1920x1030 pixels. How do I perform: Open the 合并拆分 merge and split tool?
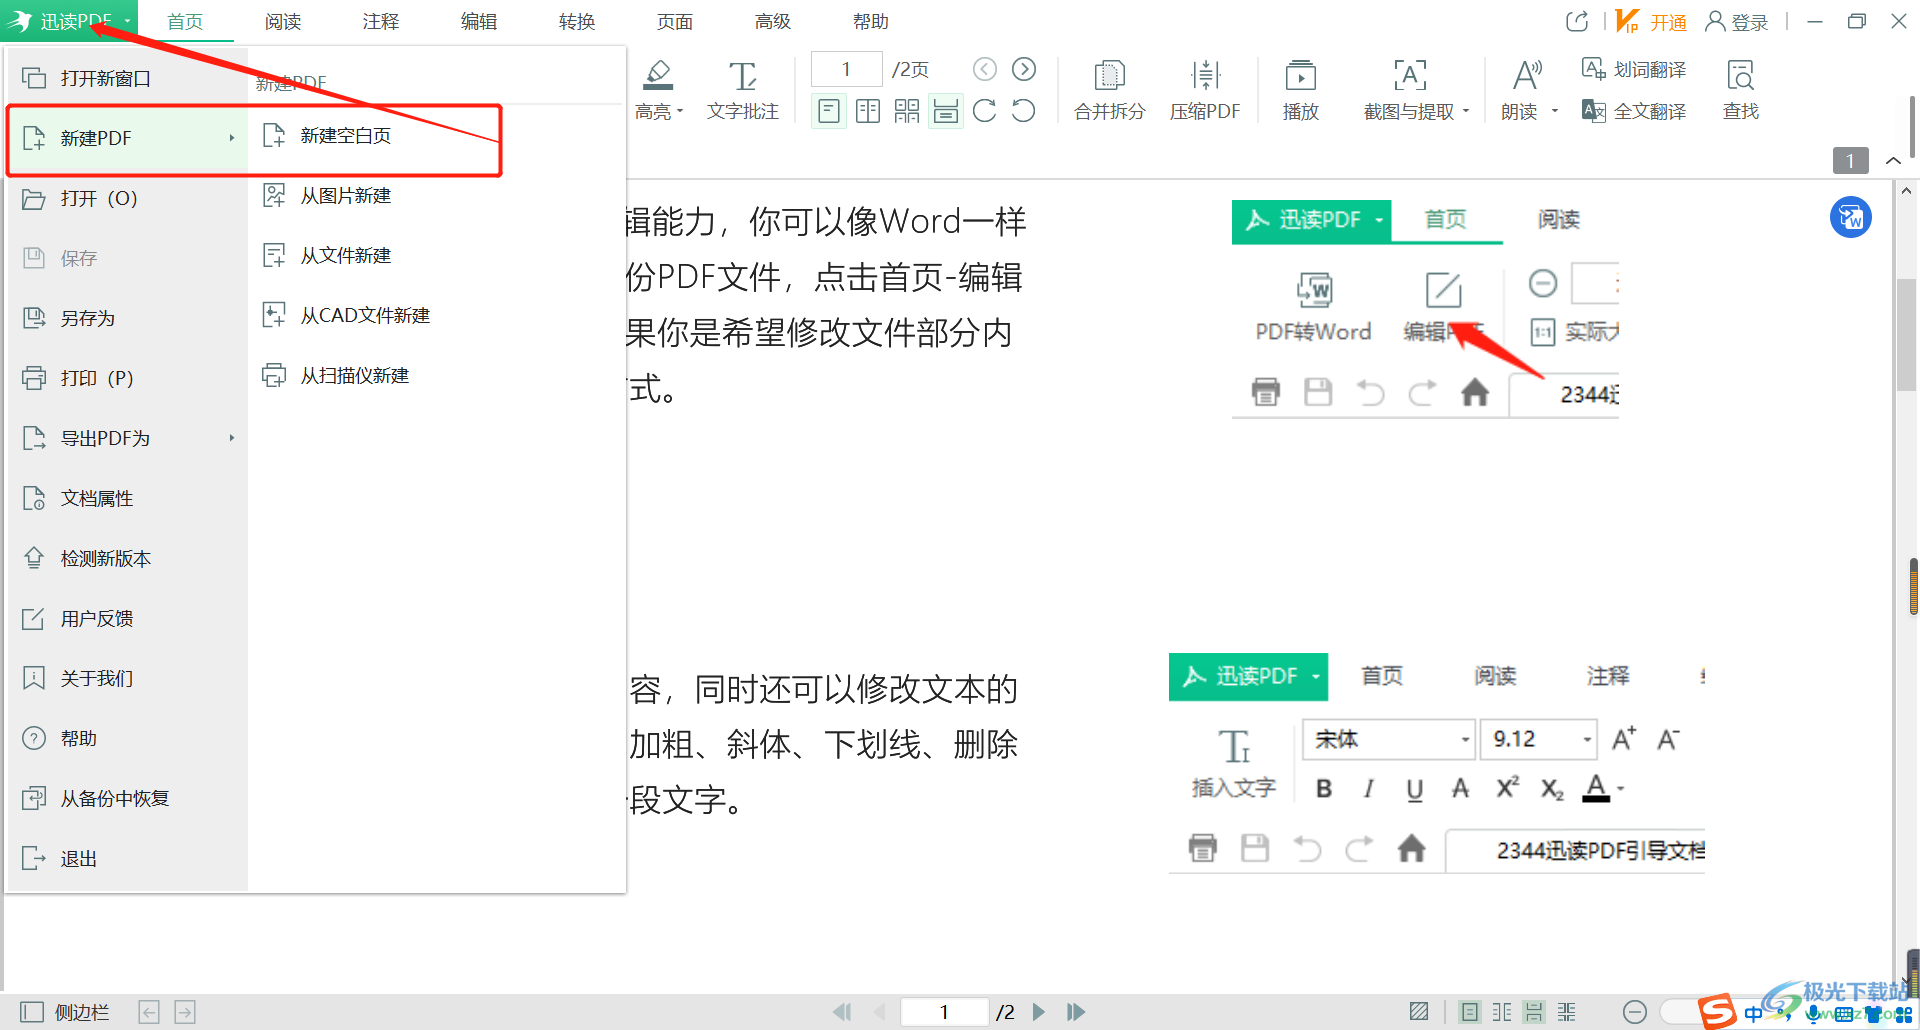click(x=1109, y=90)
